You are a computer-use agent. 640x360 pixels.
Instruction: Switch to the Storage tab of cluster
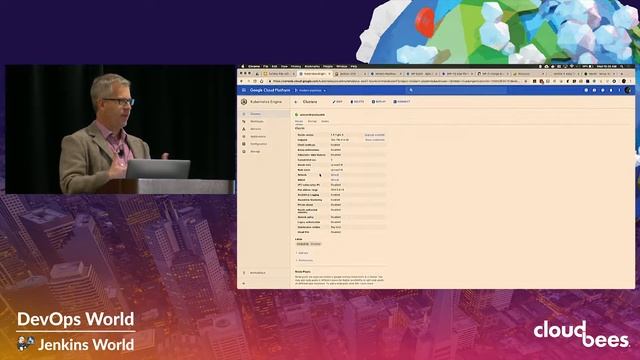(x=312, y=121)
